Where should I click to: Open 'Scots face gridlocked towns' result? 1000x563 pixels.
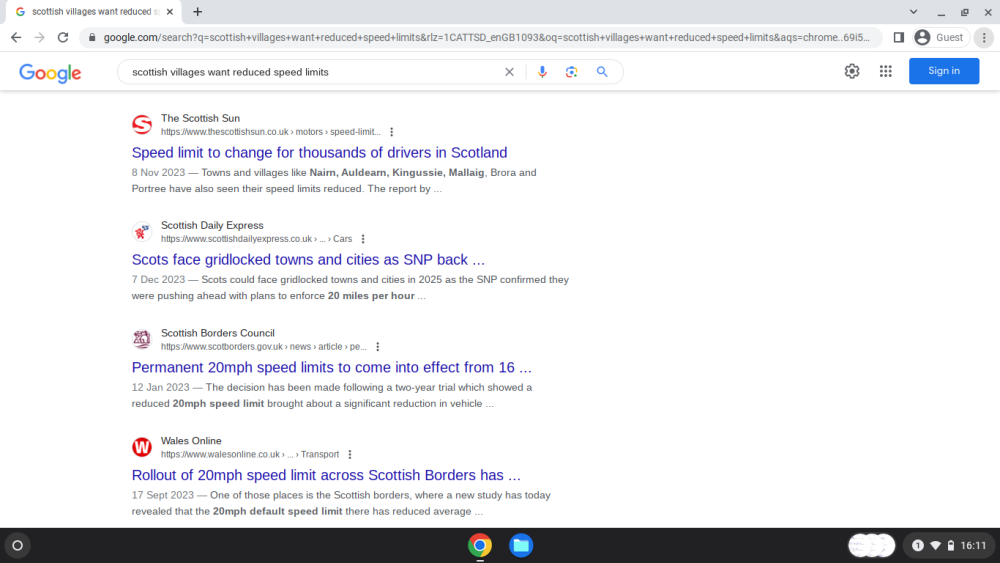pyautogui.click(x=308, y=260)
